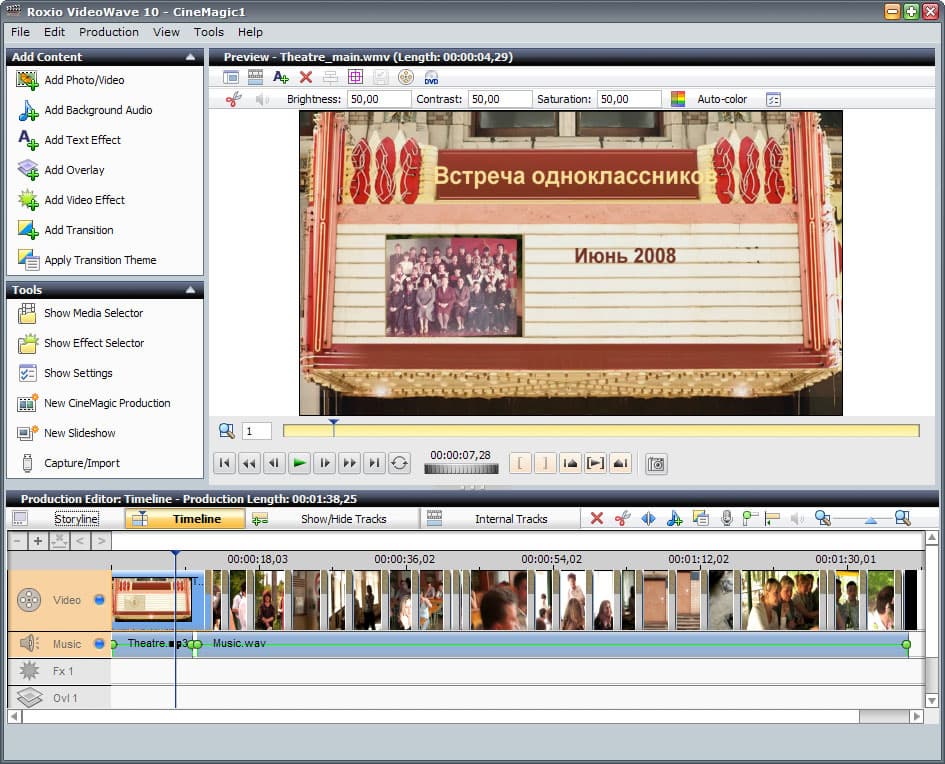The height and width of the screenshot is (764, 945).
Task: Click the red X delete icon in timeline toolbar
Action: click(597, 518)
